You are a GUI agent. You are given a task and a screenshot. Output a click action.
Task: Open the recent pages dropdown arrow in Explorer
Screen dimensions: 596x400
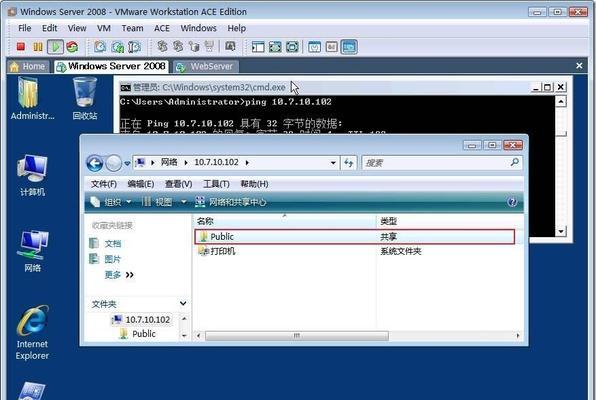[127, 163]
